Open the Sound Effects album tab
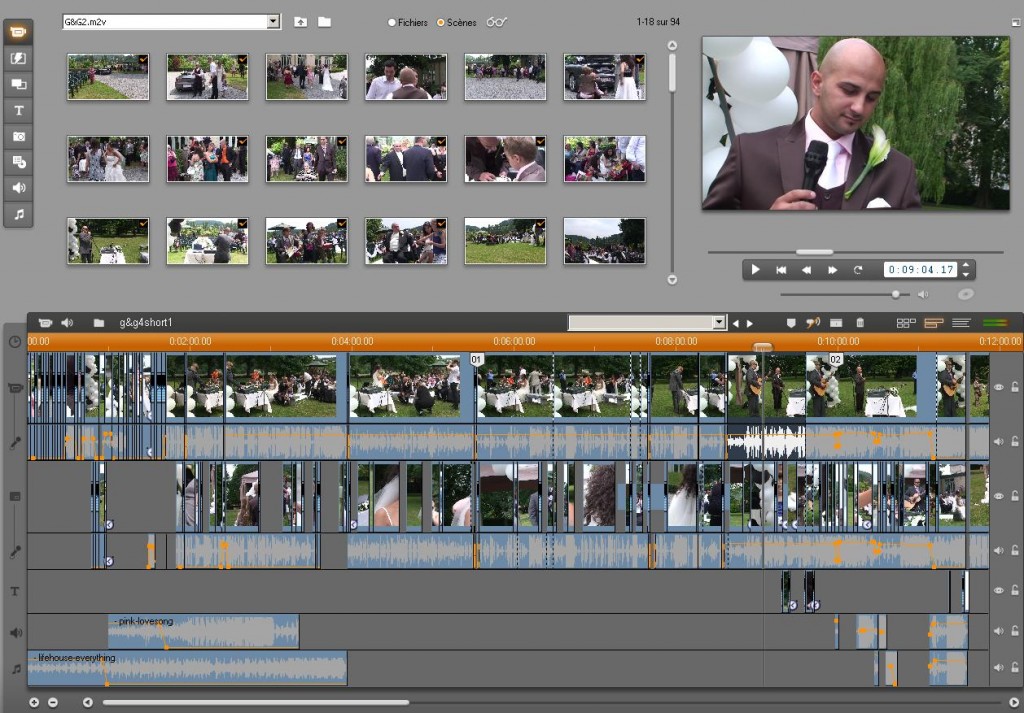This screenshot has height=713, width=1024. point(18,188)
